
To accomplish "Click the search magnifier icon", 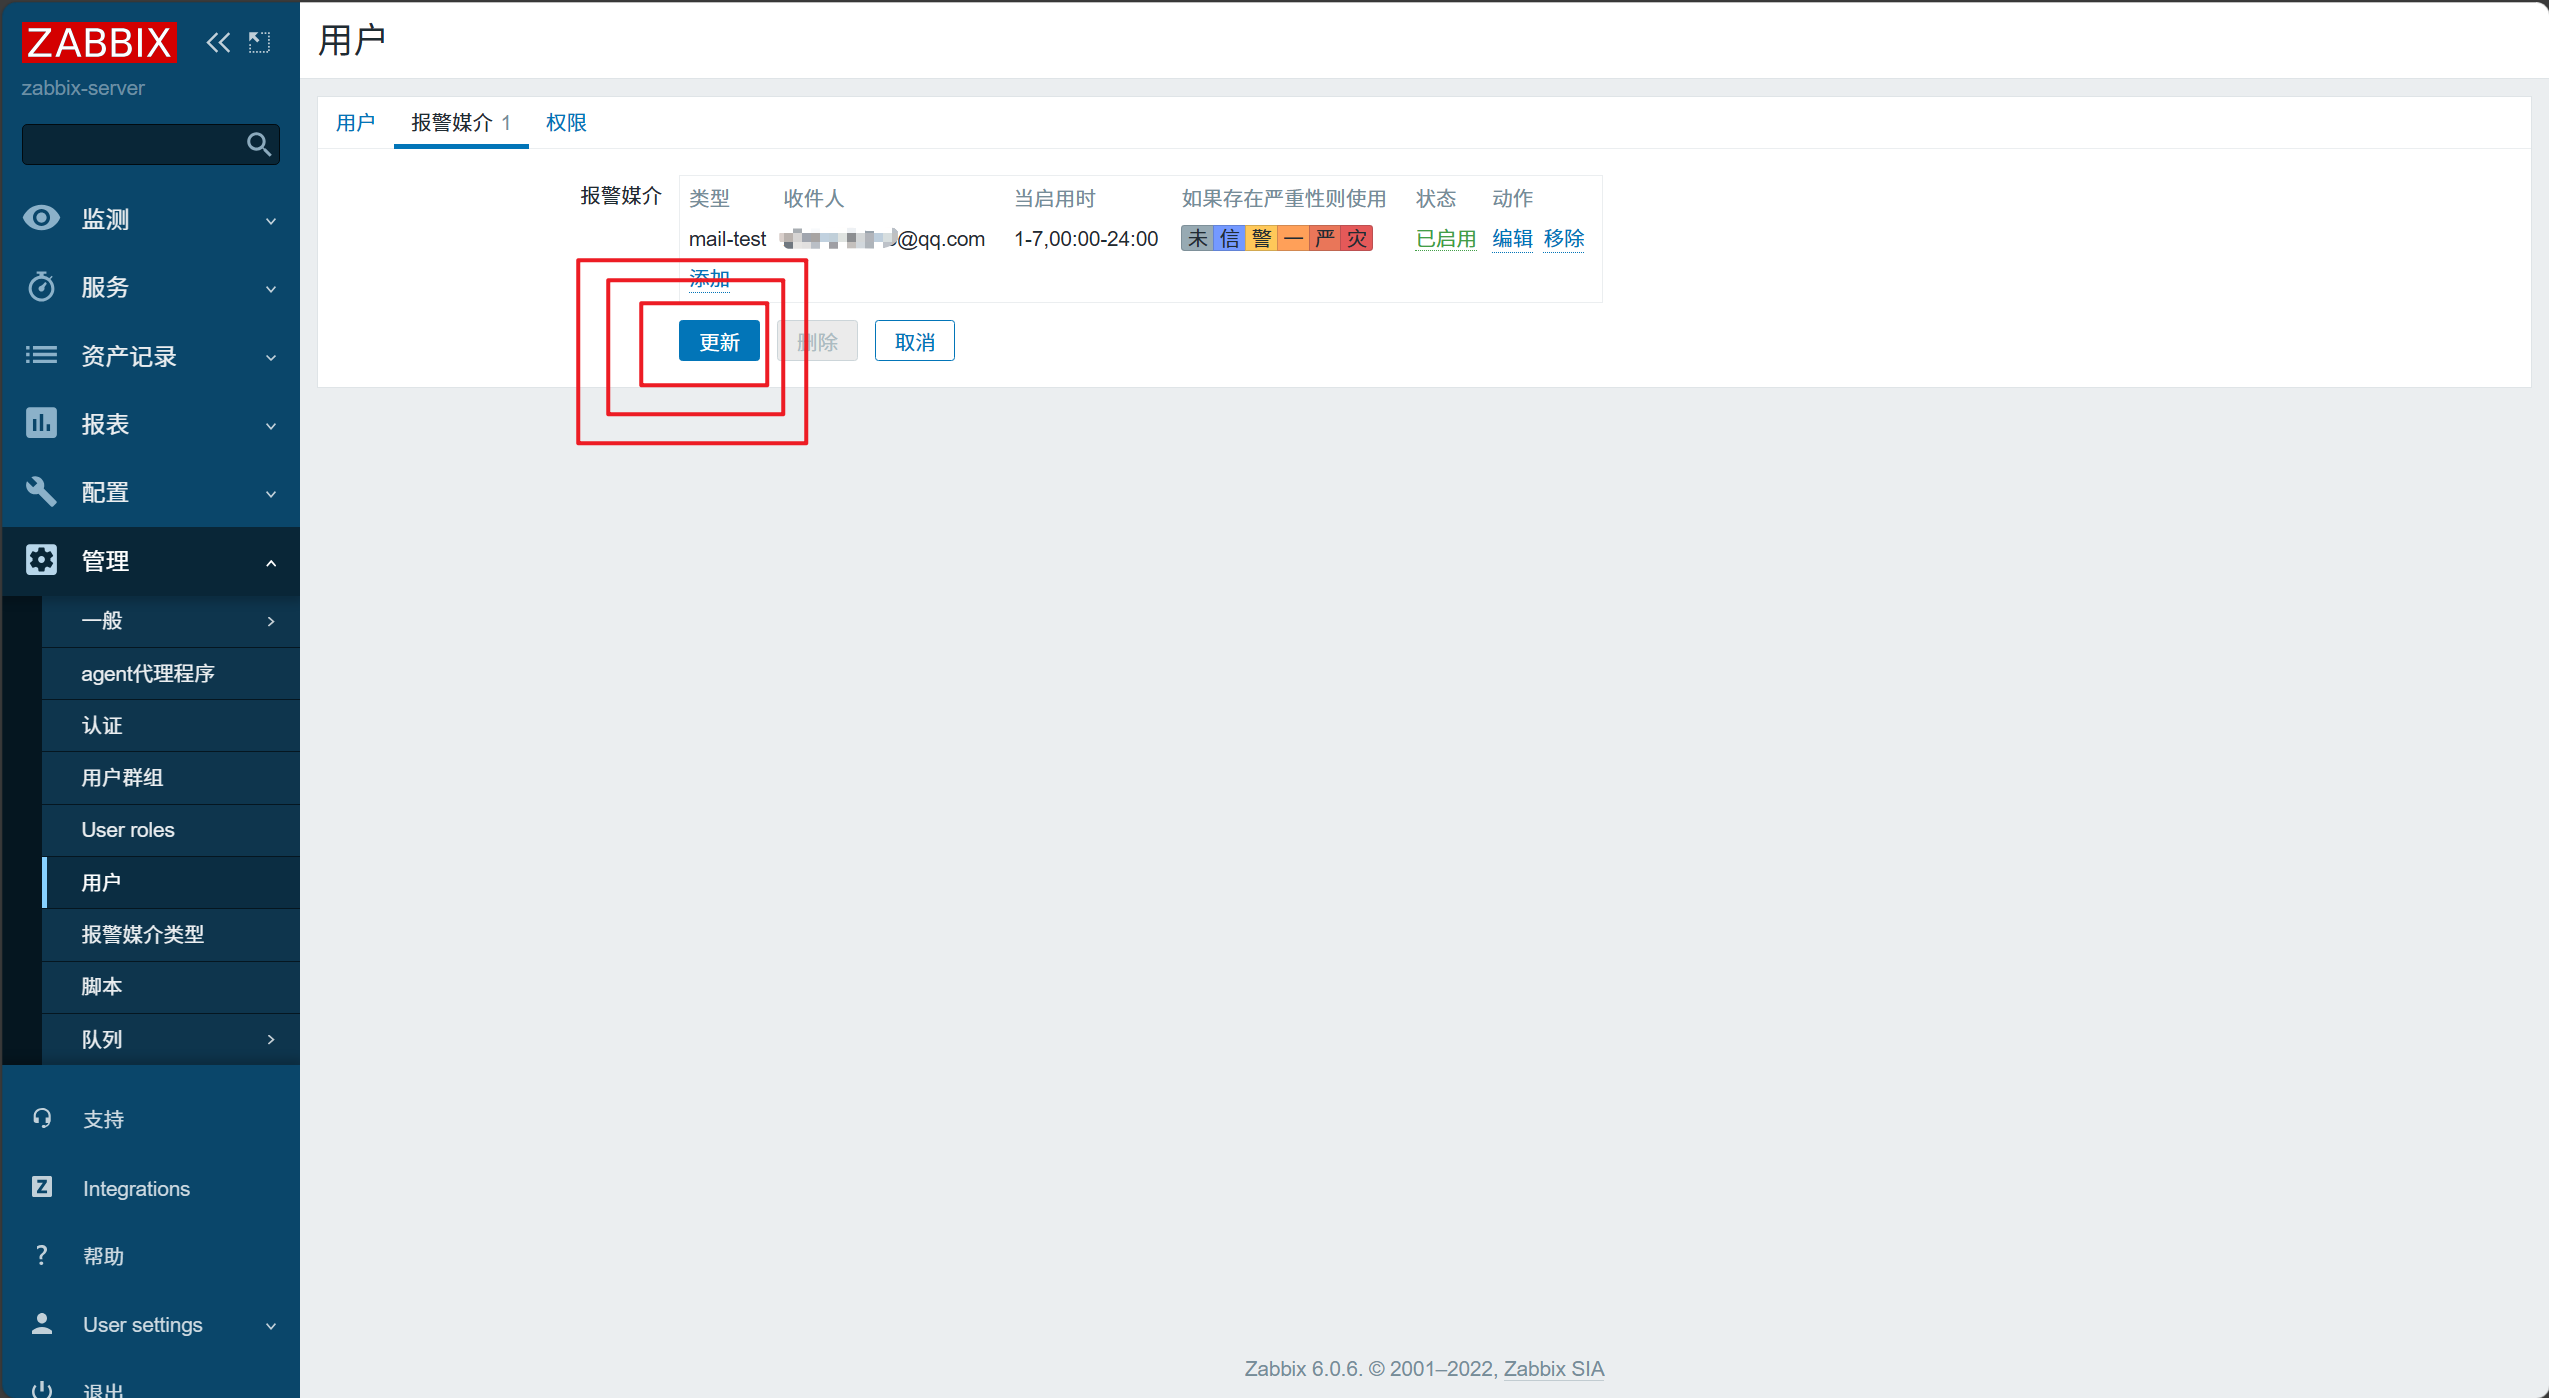I will tap(258, 145).
